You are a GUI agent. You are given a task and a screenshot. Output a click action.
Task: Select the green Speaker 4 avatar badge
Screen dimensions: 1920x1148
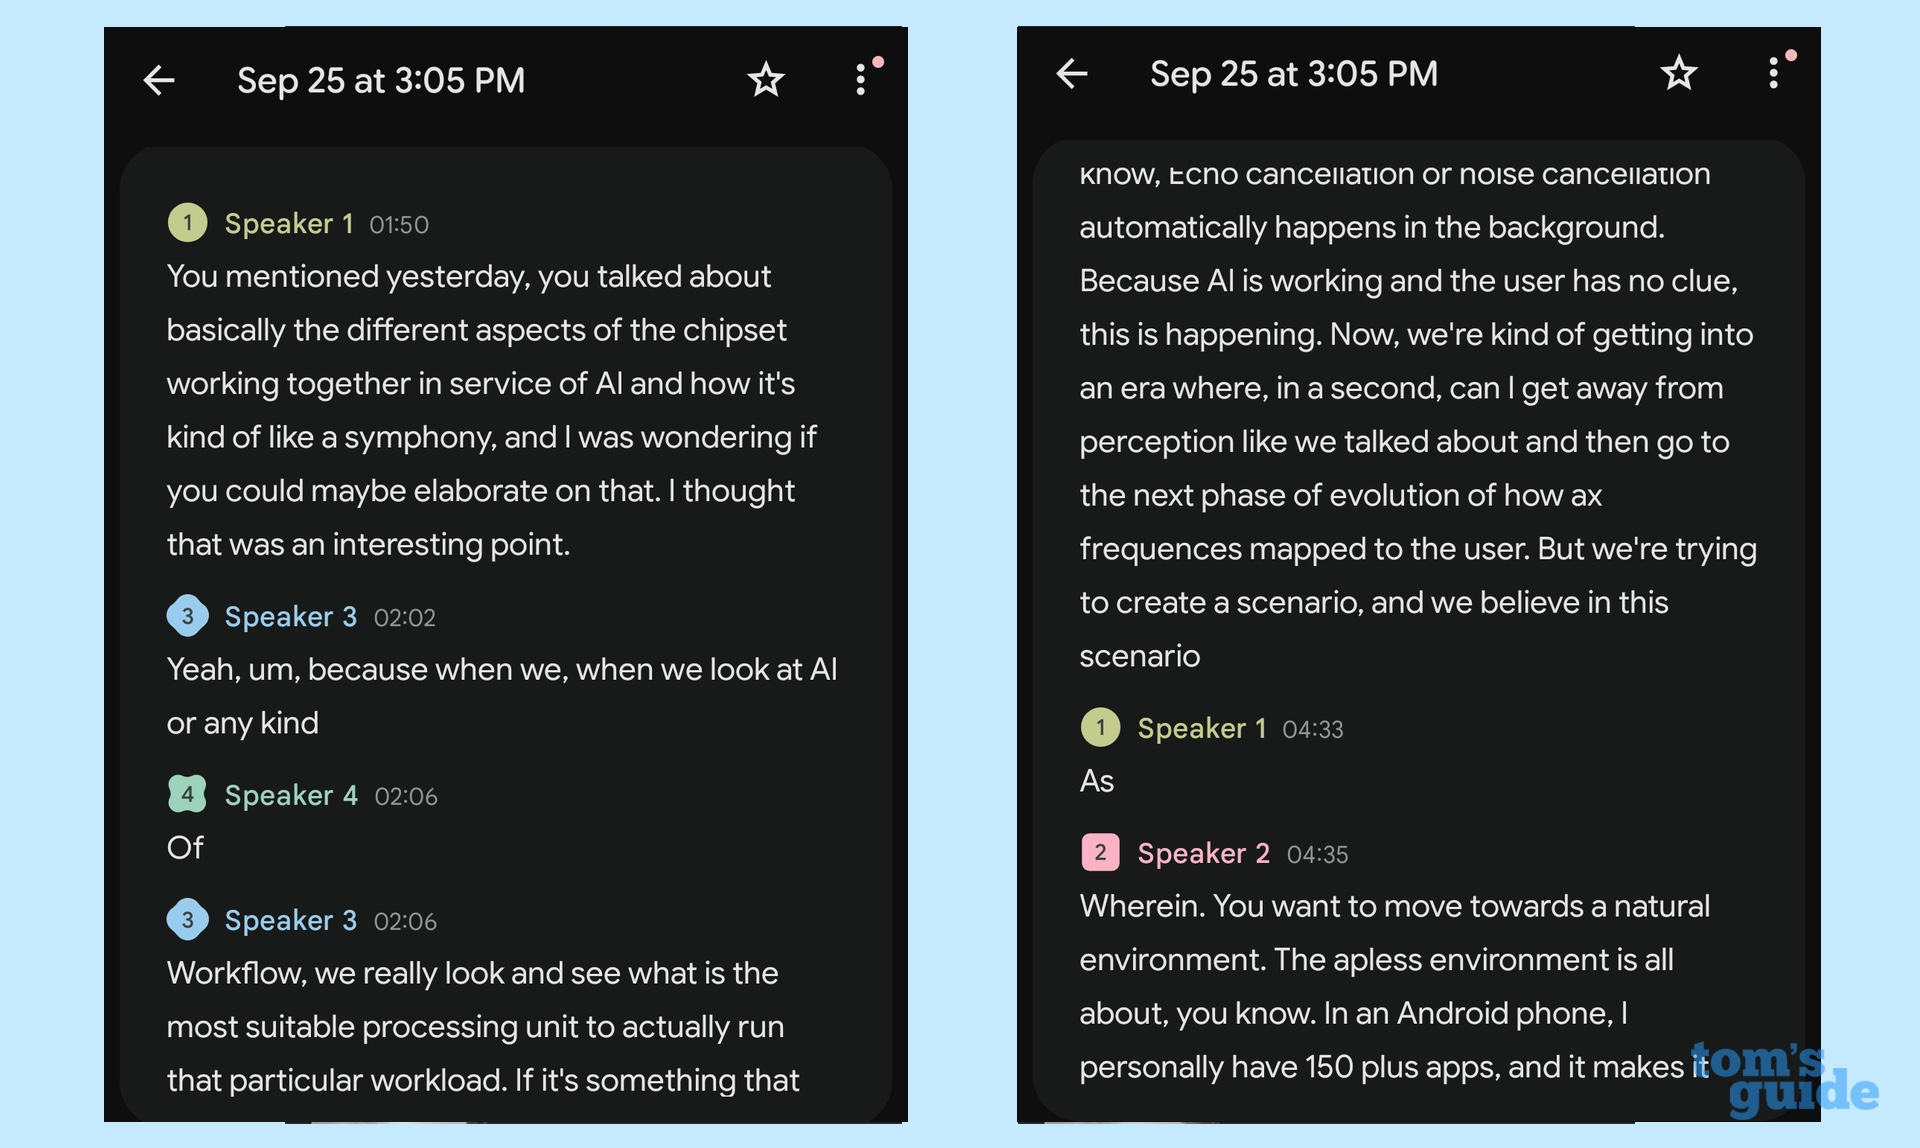pos(187,795)
